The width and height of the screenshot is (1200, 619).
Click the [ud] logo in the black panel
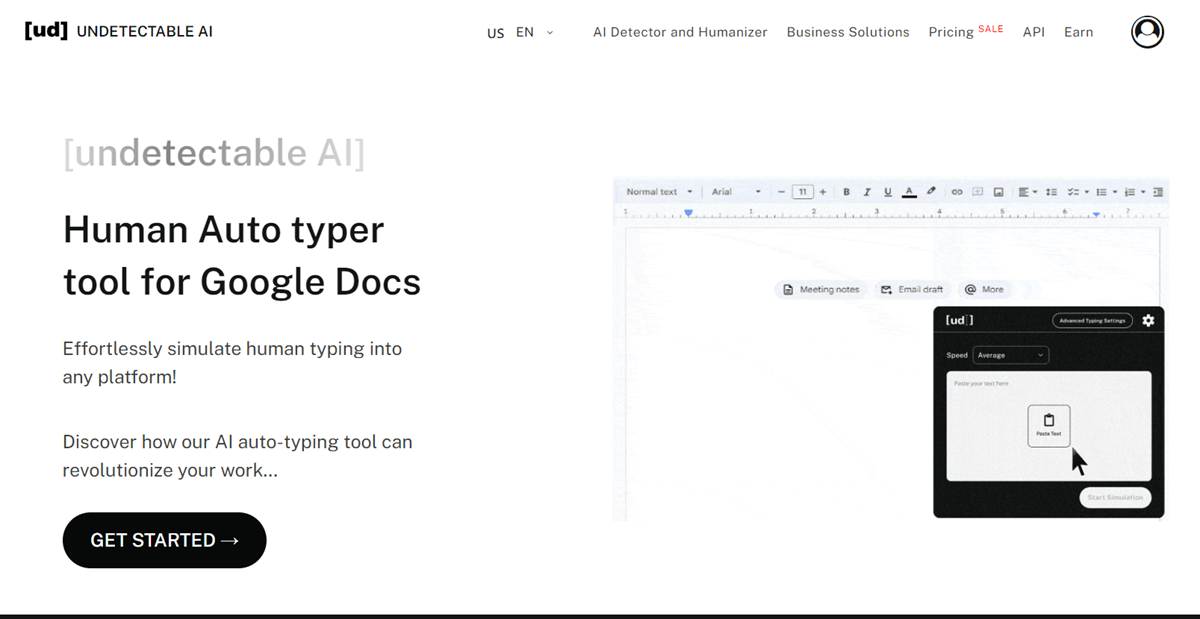959,320
